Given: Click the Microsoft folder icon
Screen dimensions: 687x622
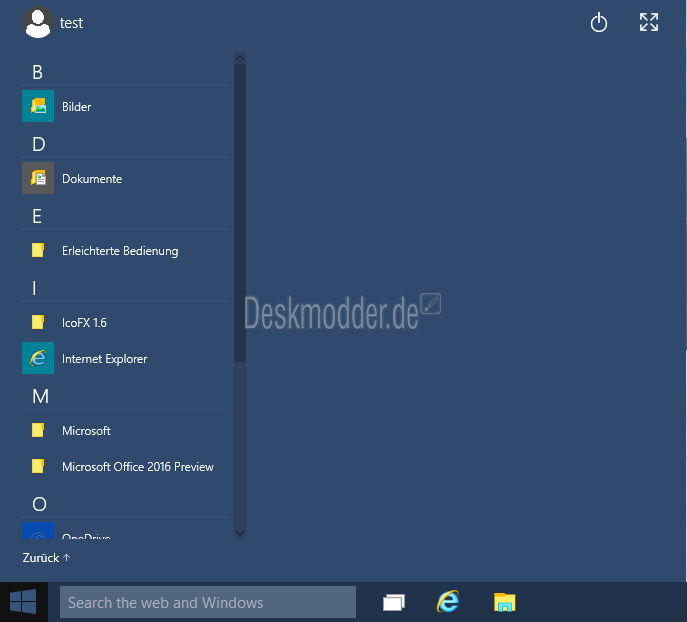Looking at the screenshot, I should (x=38, y=430).
